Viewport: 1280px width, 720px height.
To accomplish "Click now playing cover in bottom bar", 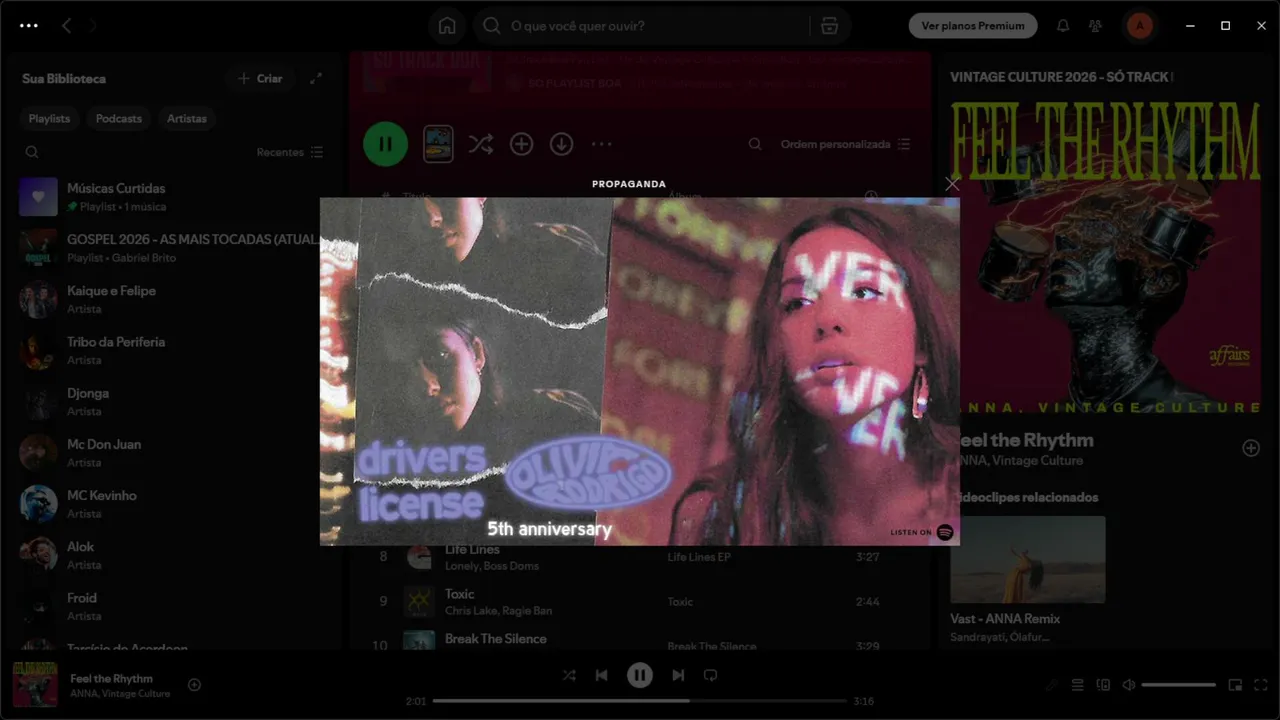I will tap(35, 685).
